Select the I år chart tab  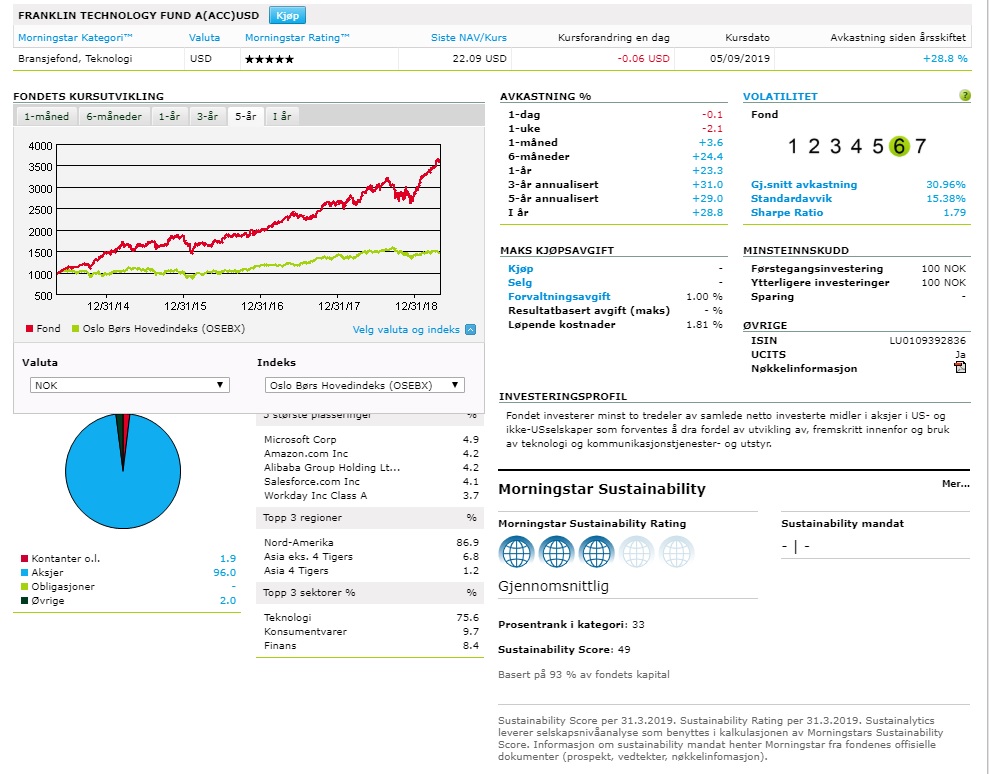(x=282, y=116)
